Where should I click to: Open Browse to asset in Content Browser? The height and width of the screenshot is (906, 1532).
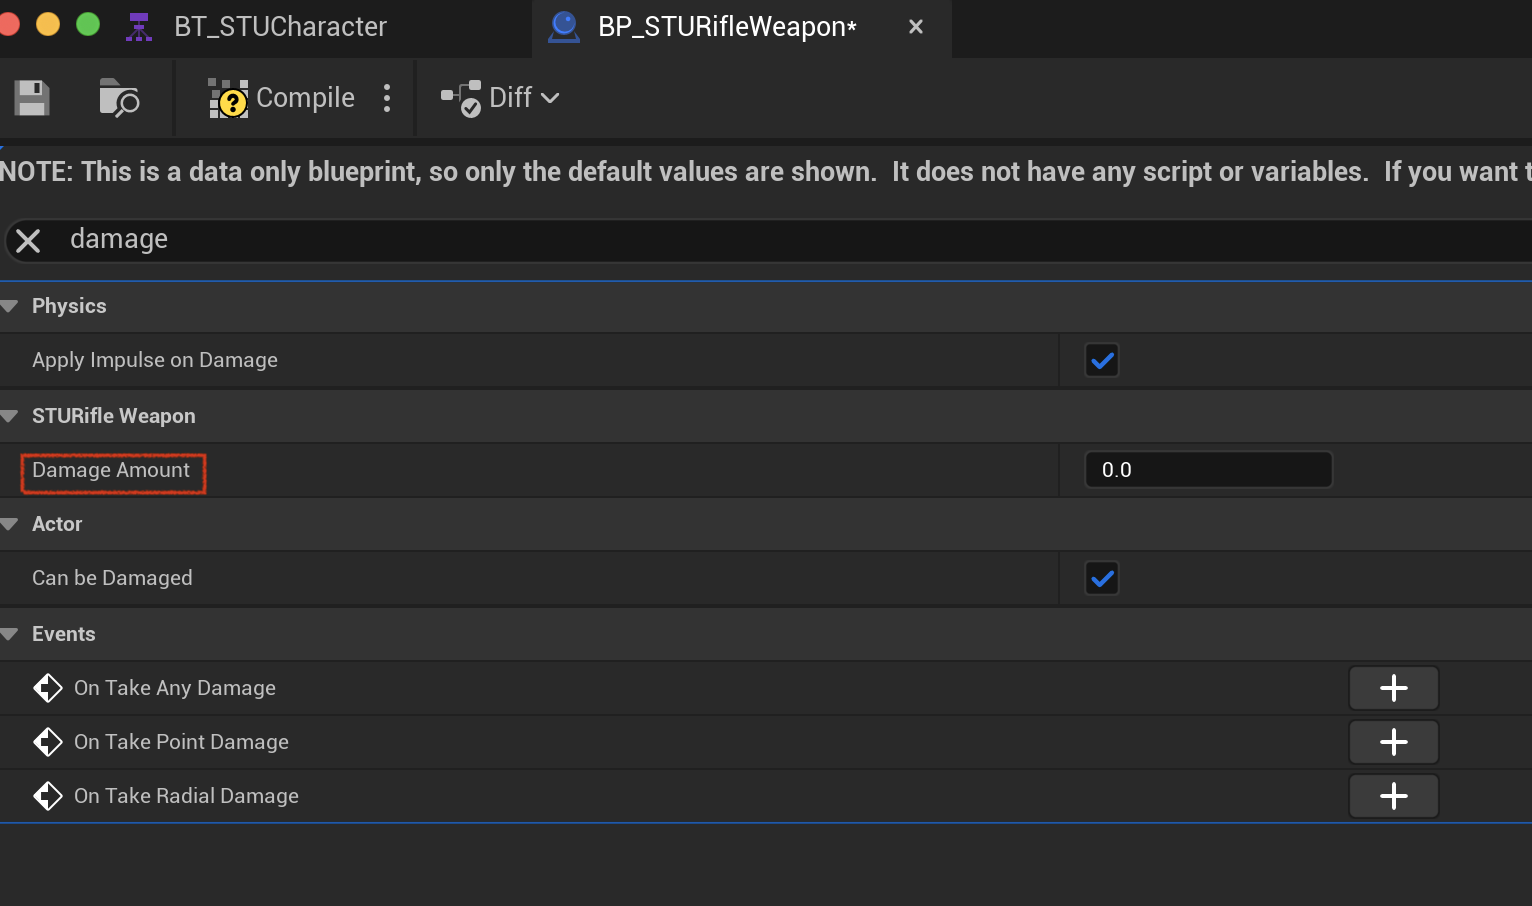(x=119, y=98)
